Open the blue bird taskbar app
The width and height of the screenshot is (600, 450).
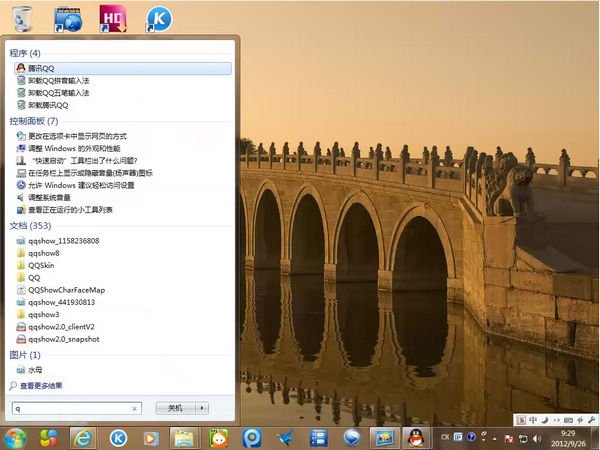point(285,437)
